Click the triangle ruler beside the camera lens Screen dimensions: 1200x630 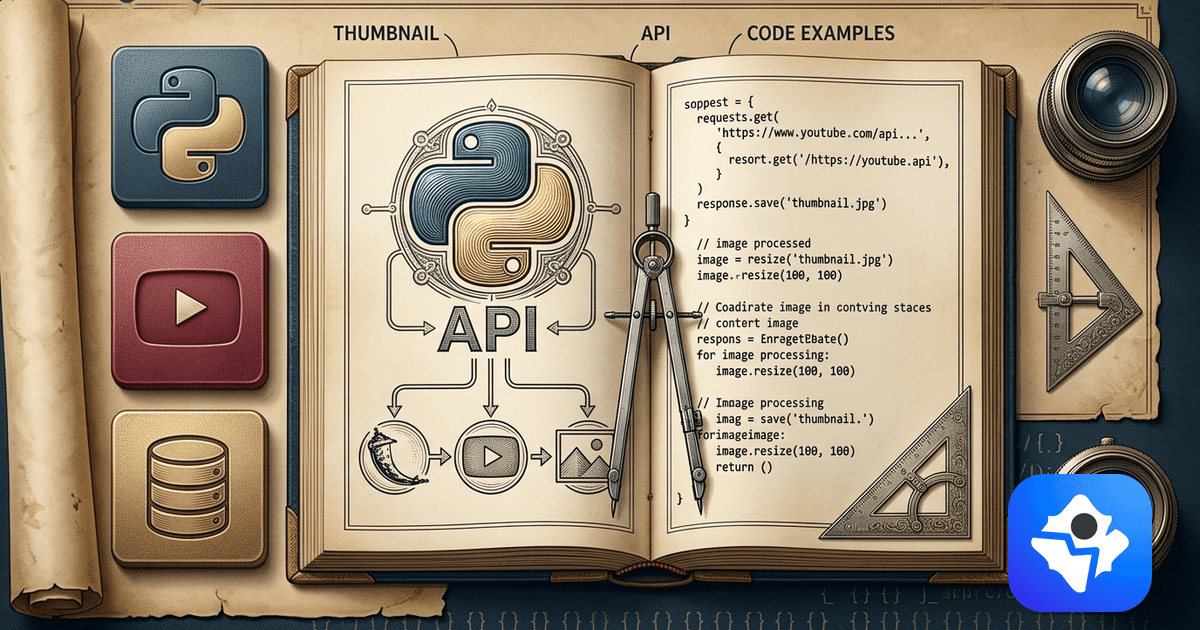1088,292
